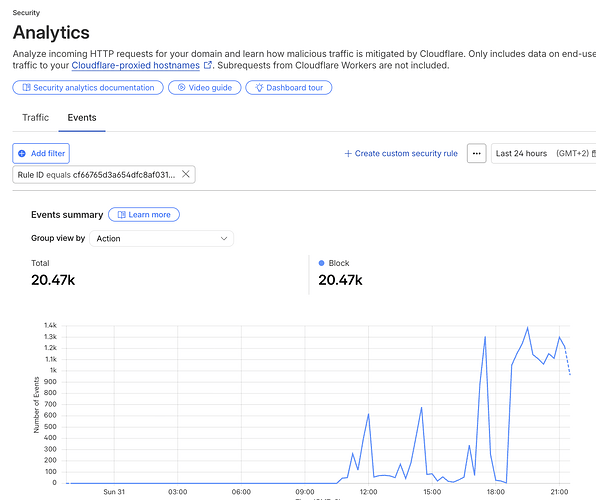Screen dimensions: 596x500
Task: Click the plus icon beside Create custom security rule
Action: (x=348, y=154)
